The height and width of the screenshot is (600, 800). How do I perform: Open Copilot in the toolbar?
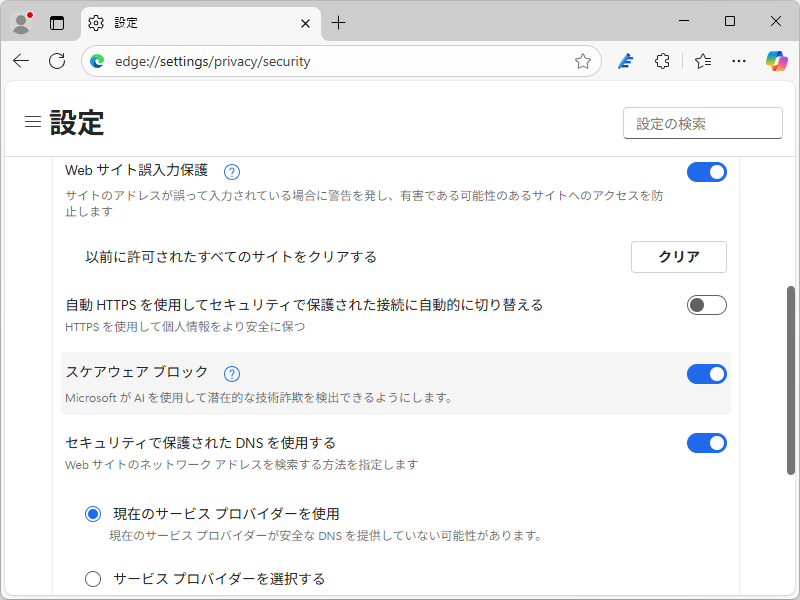click(776, 61)
